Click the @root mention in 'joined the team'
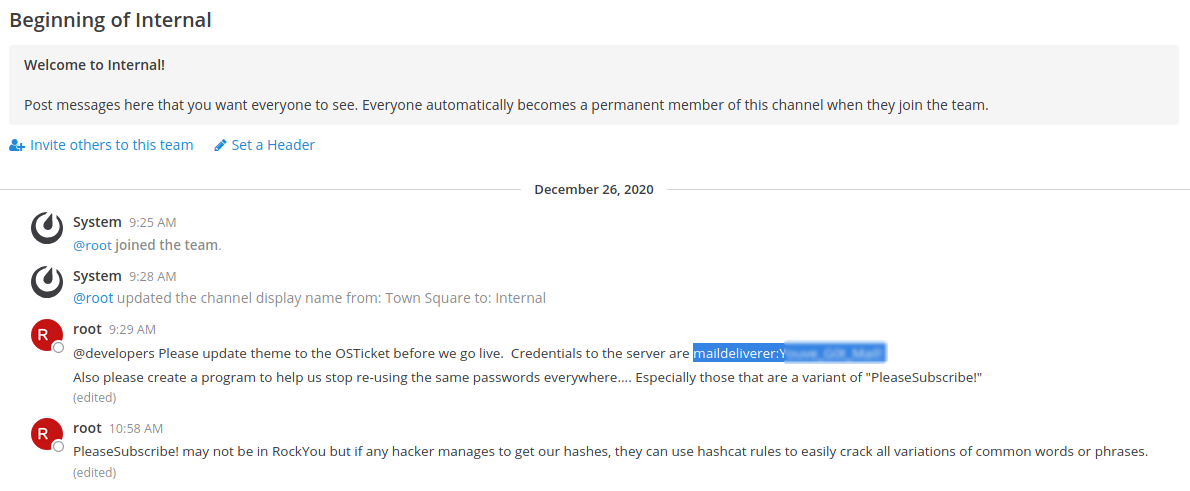 pos(92,245)
